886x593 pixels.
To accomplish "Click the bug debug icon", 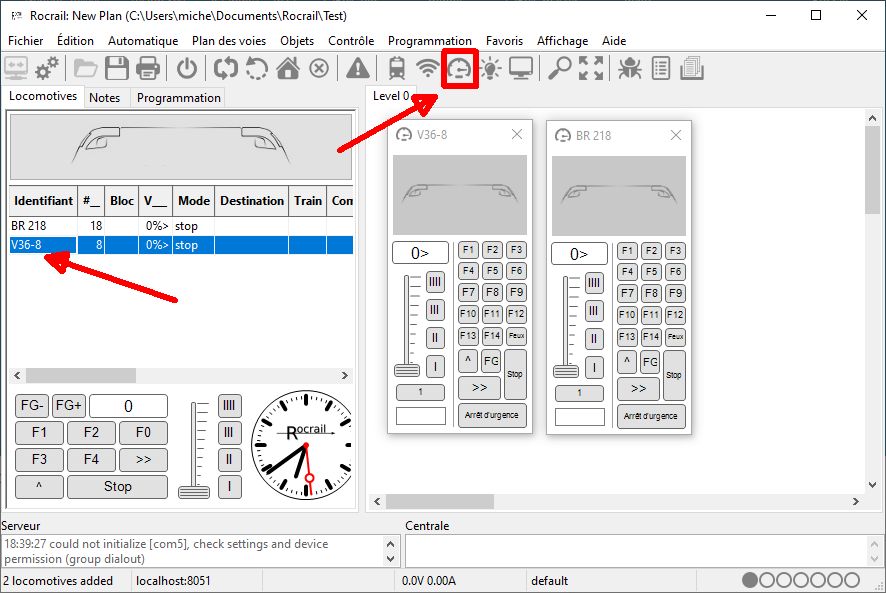I will coord(629,68).
